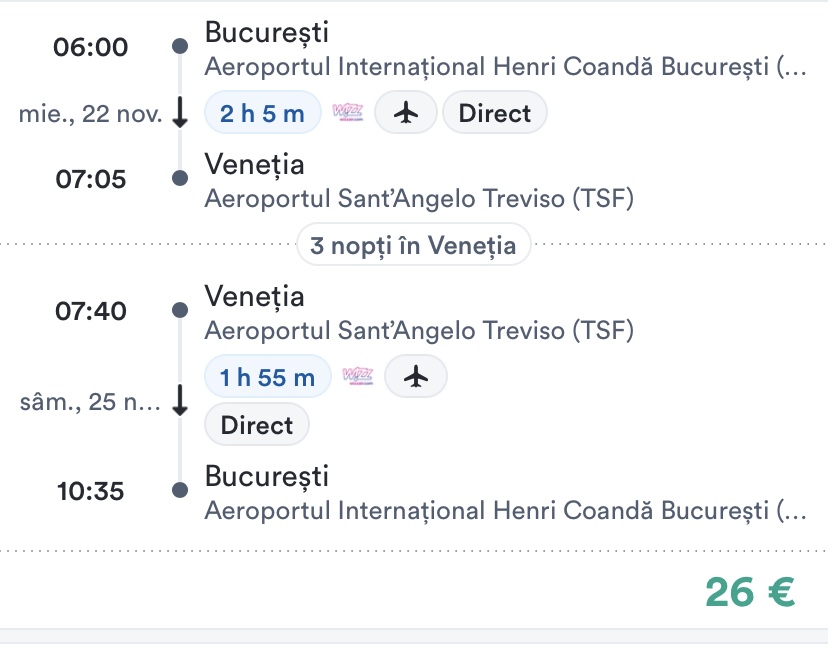Click Aeroportul Sant'Angelo Treviso outbound arrival text

click(x=418, y=198)
